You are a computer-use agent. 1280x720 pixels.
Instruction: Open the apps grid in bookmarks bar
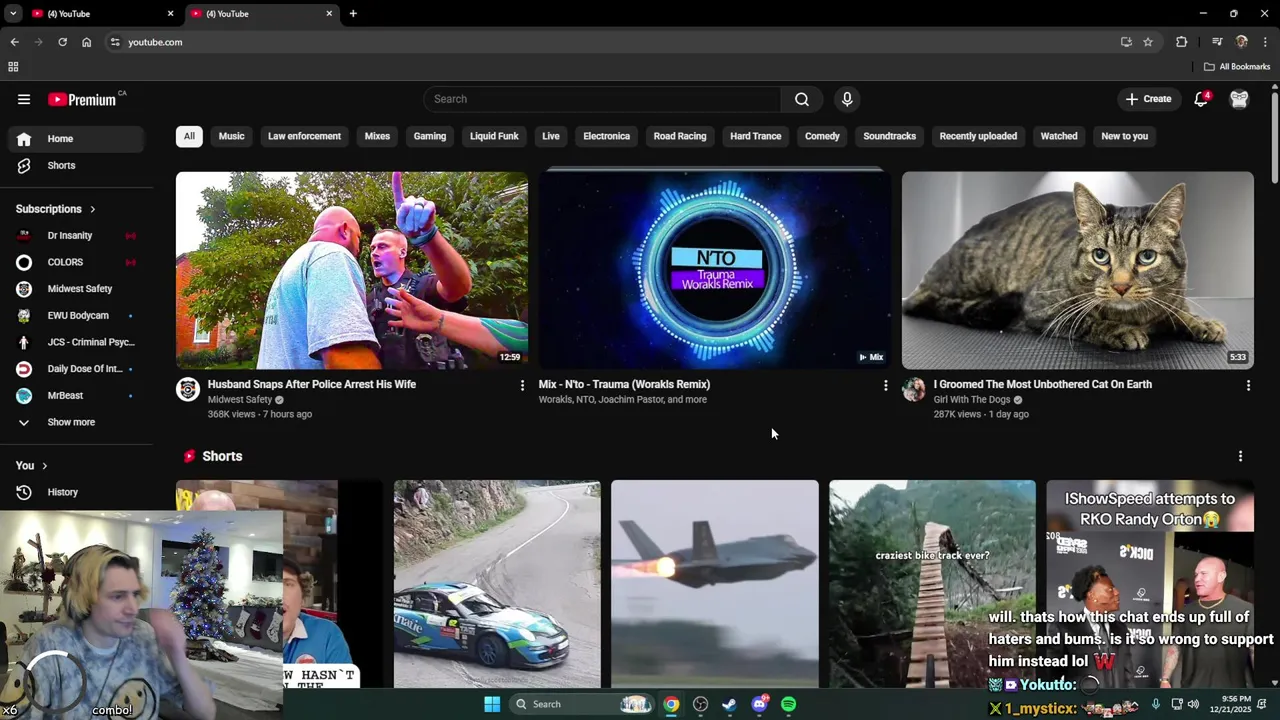13,67
